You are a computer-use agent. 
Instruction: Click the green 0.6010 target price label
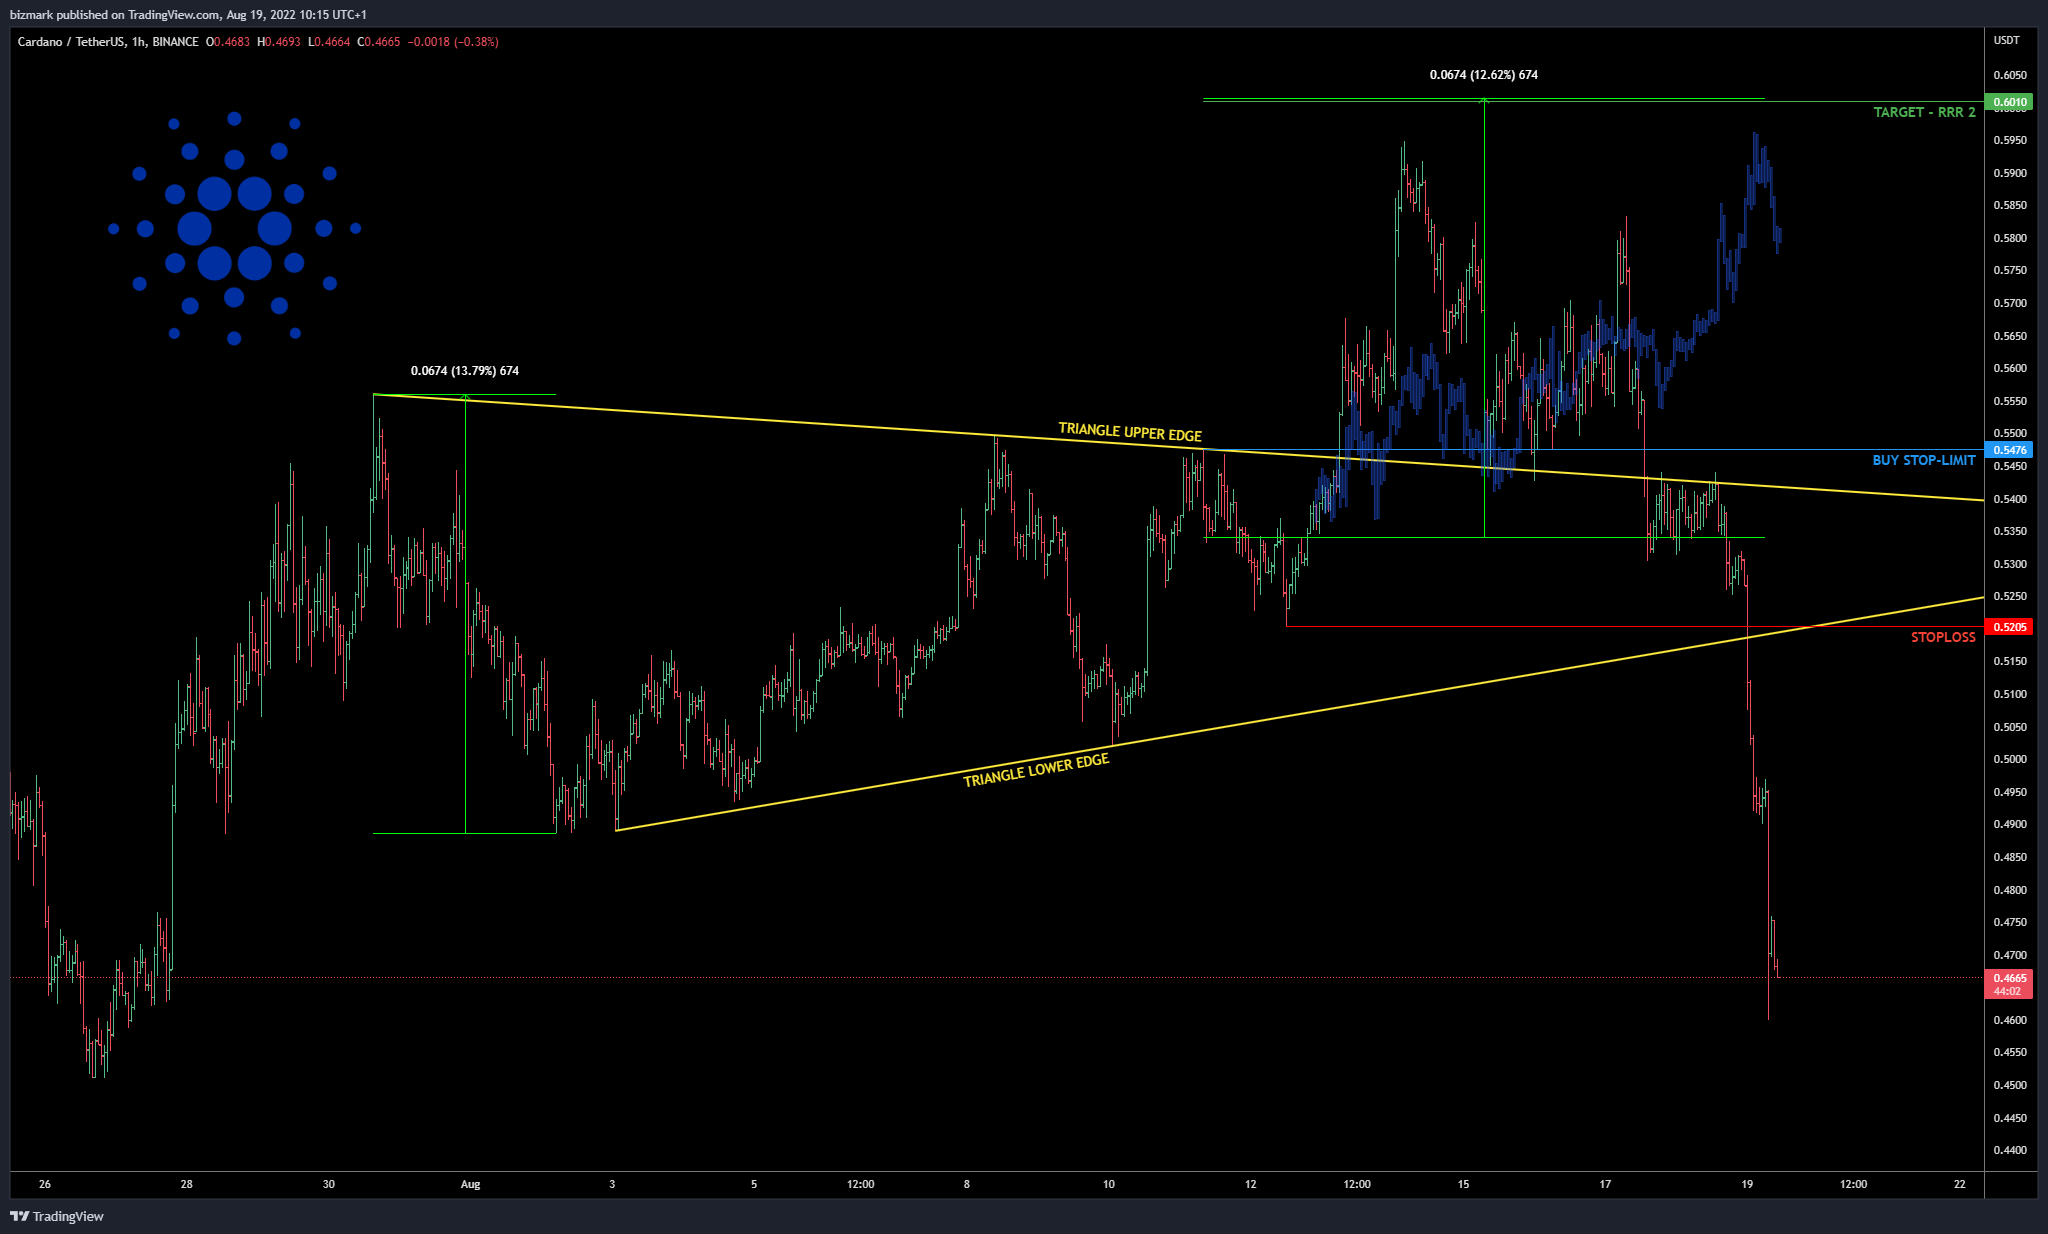coord(2010,102)
